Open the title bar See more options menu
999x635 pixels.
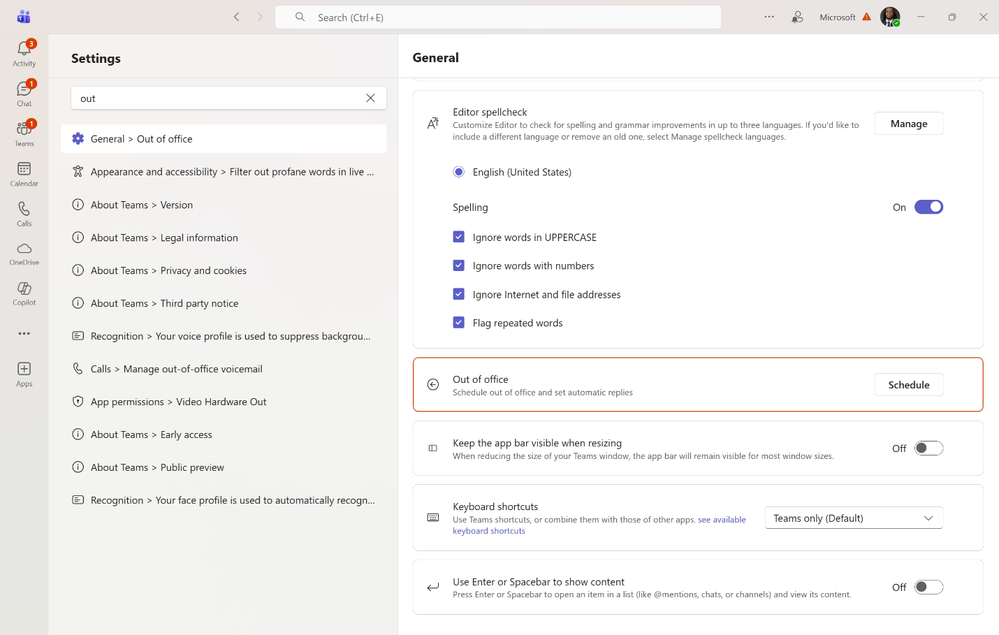[768, 17]
